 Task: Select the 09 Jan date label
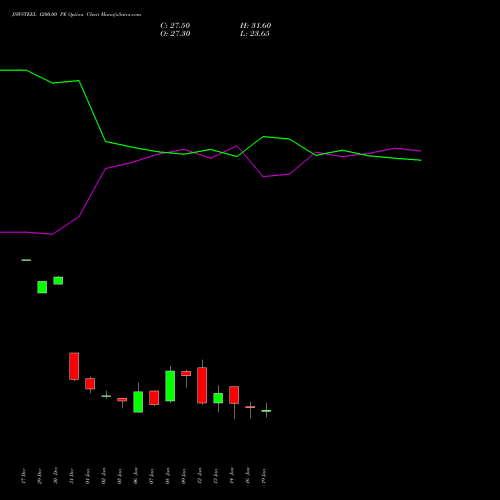click(184, 476)
